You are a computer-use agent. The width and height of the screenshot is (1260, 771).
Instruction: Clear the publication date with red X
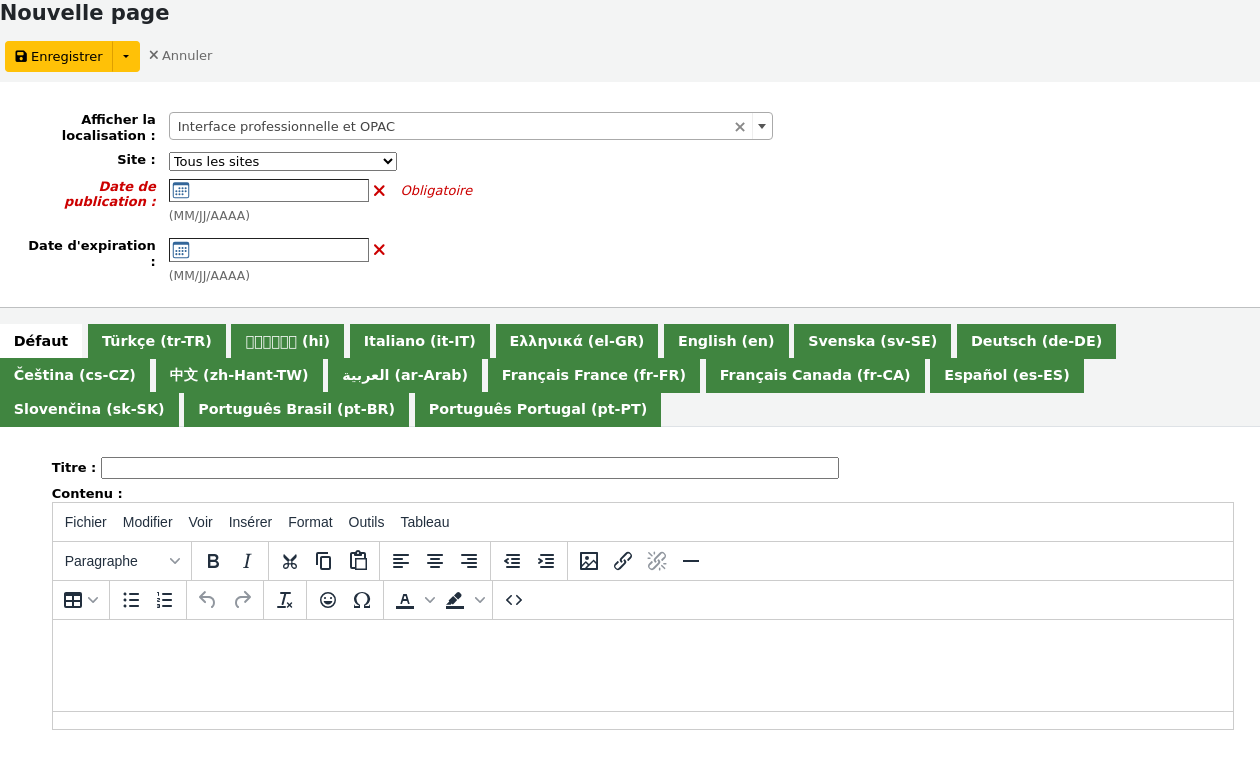pyautogui.click(x=379, y=191)
